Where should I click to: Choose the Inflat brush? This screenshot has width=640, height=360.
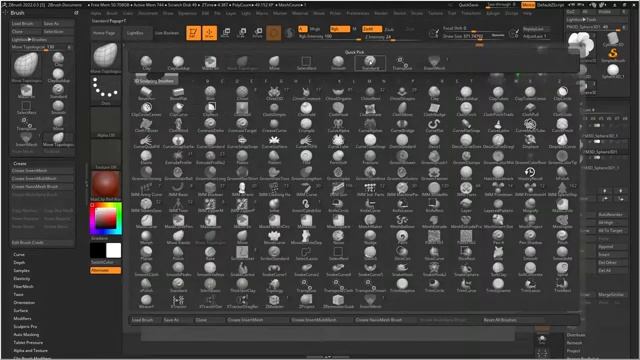pos(274,205)
